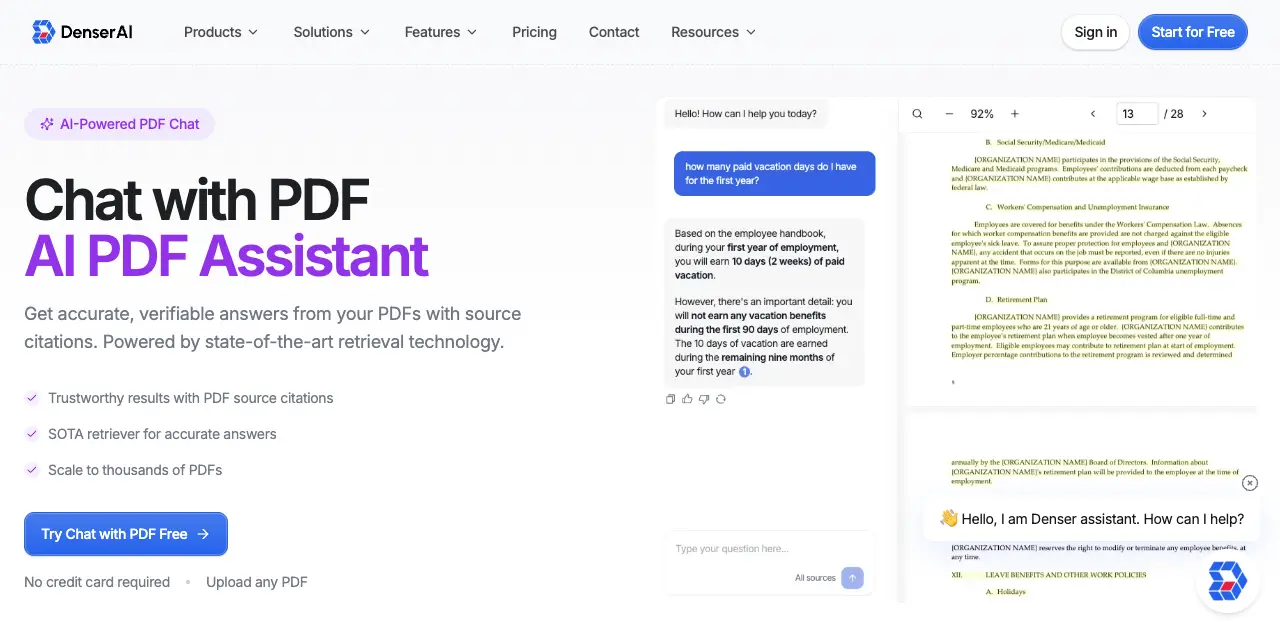Go to the next PDF page

[1205, 113]
